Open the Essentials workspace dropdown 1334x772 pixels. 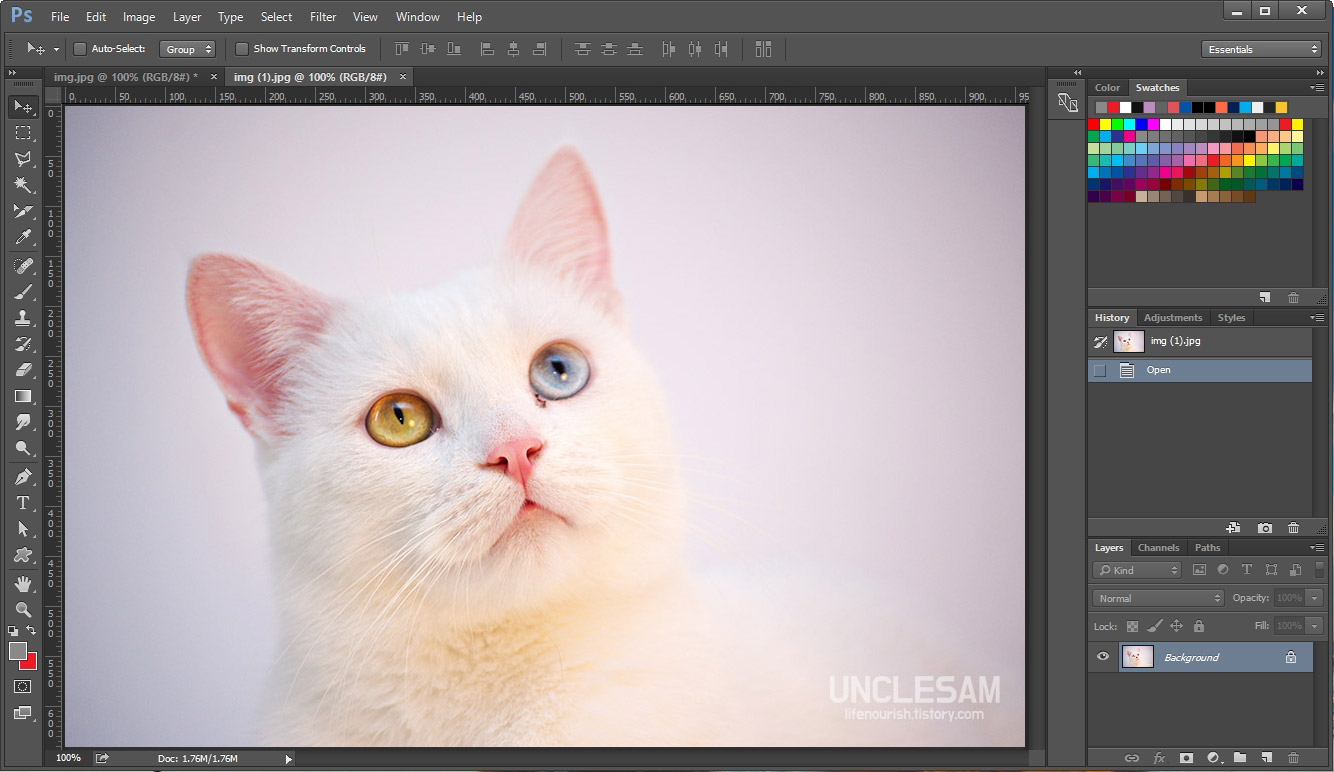pyautogui.click(x=1261, y=49)
